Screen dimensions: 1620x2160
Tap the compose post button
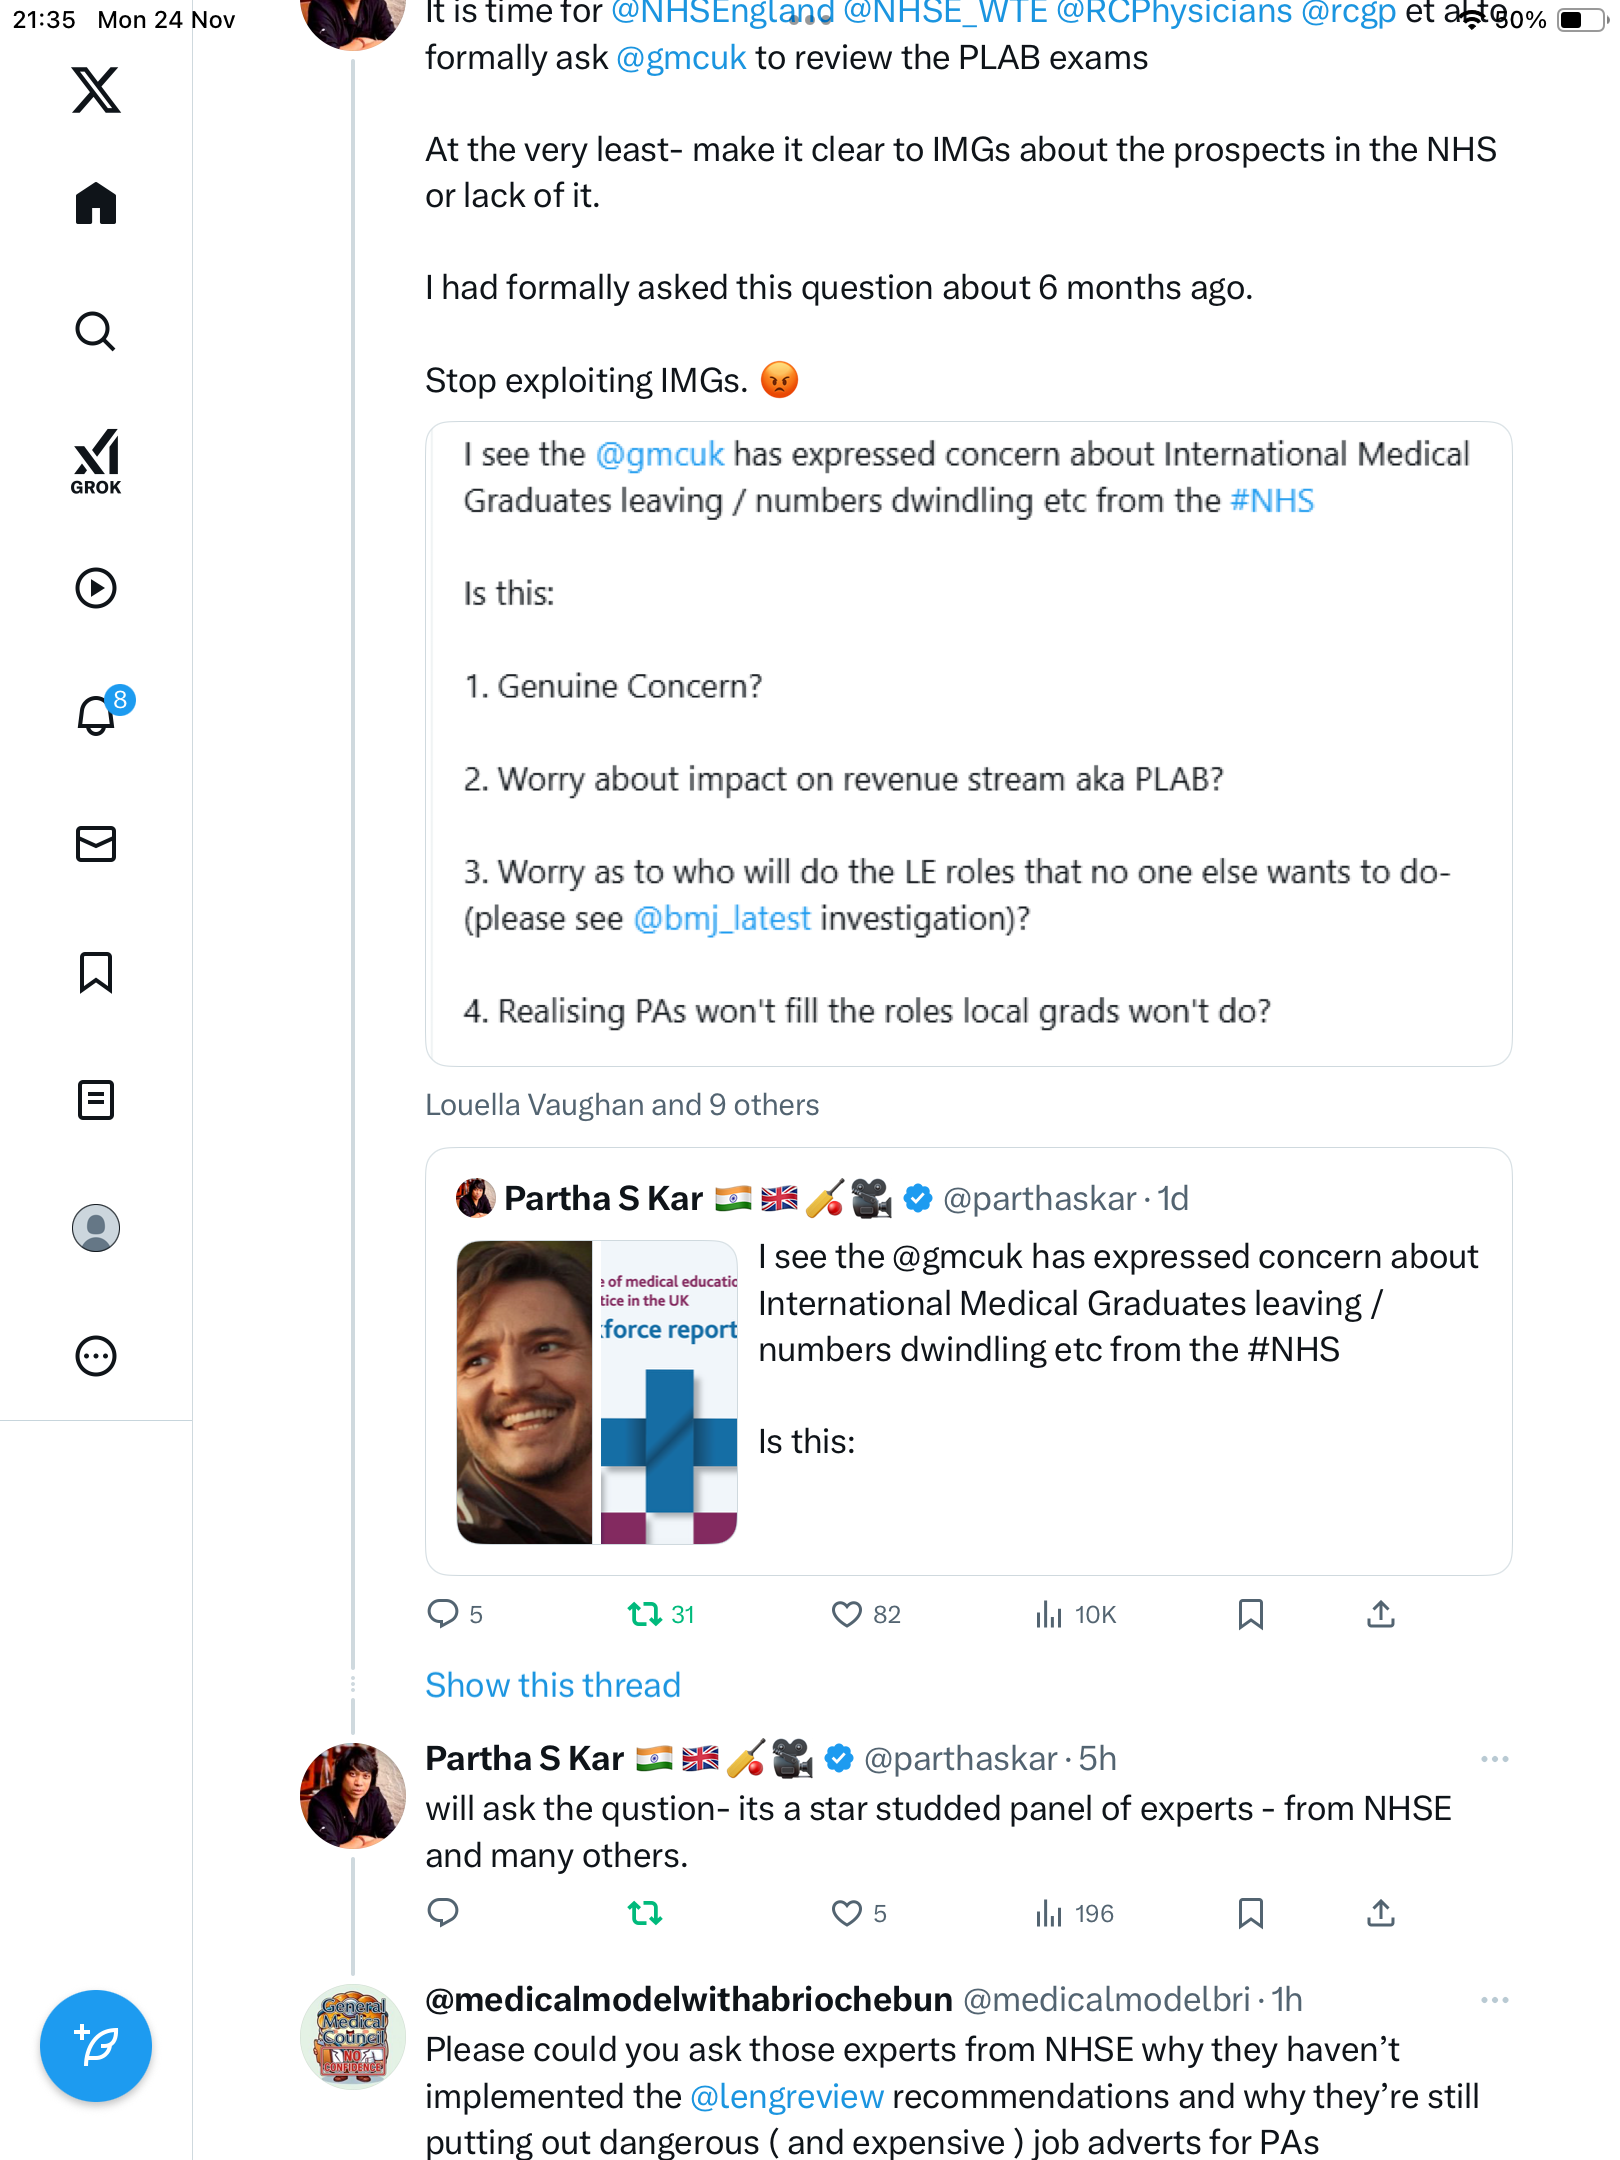(96, 2046)
